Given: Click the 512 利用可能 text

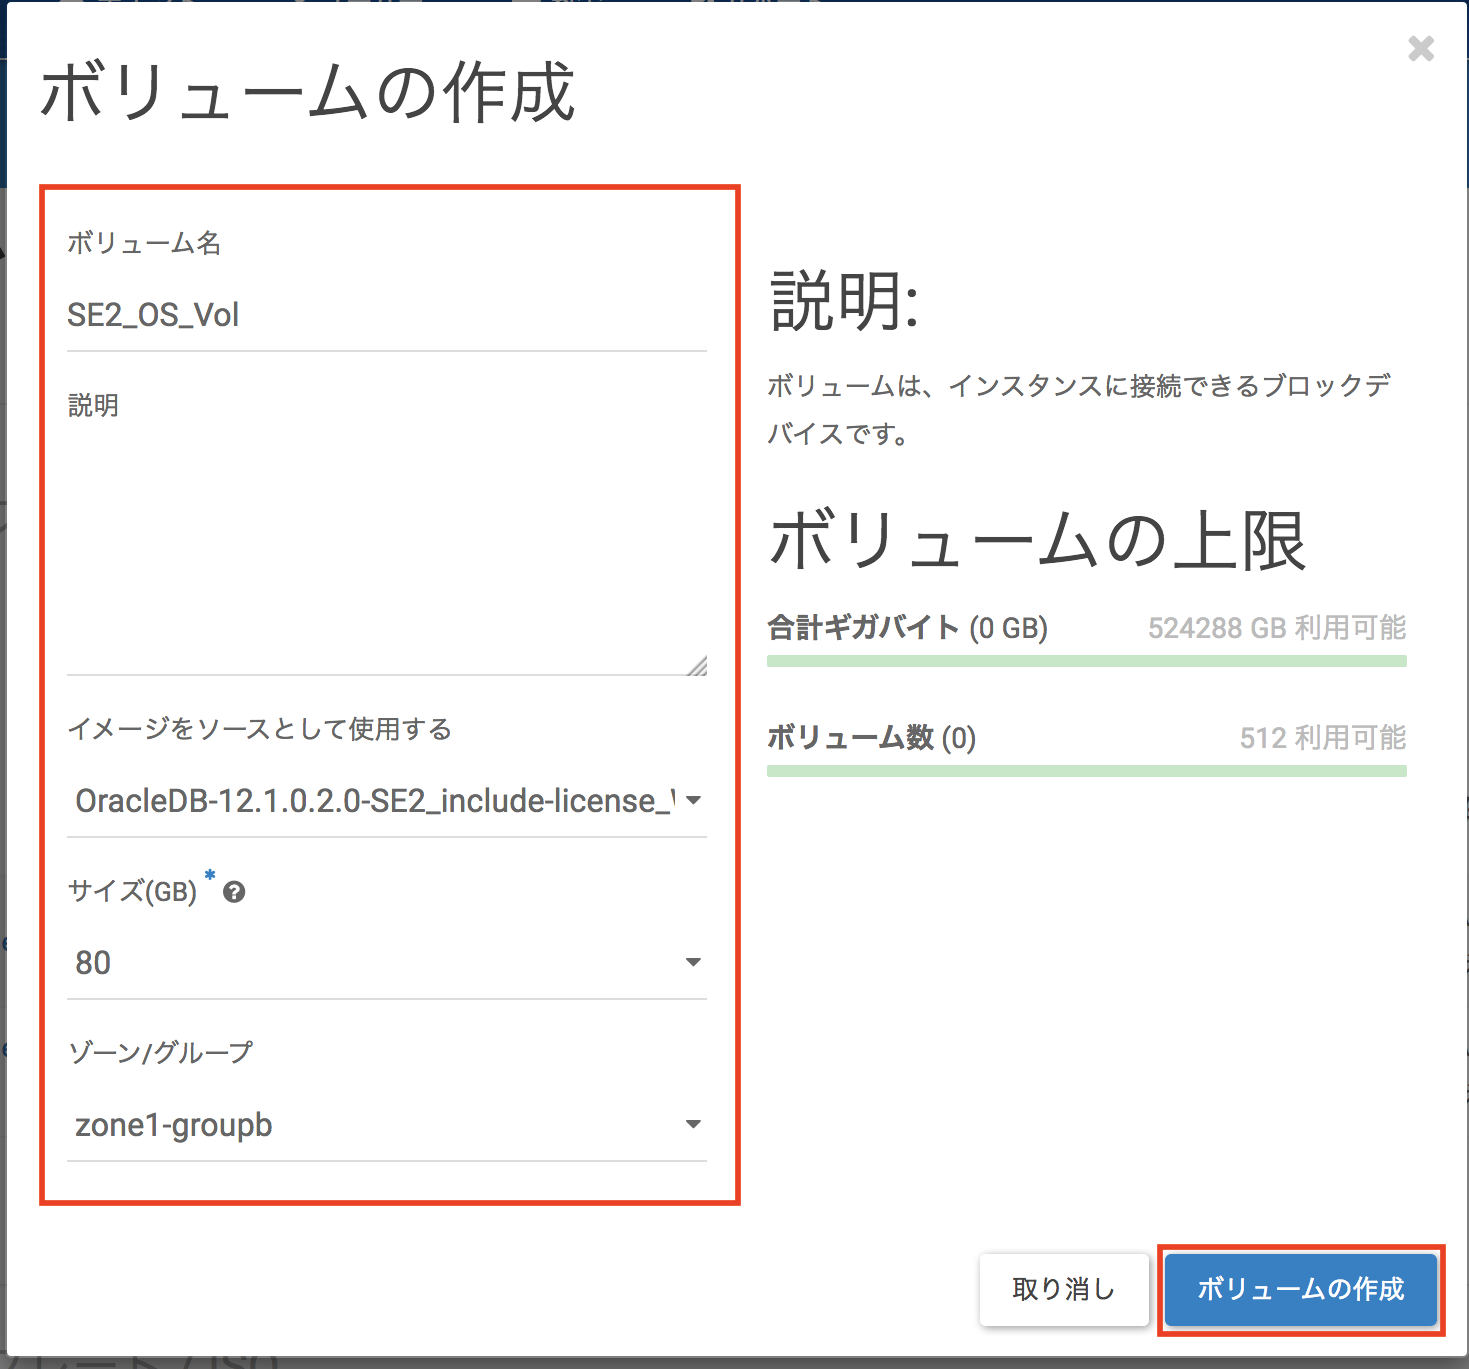Looking at the screenshot, I should pos(1322,738).
